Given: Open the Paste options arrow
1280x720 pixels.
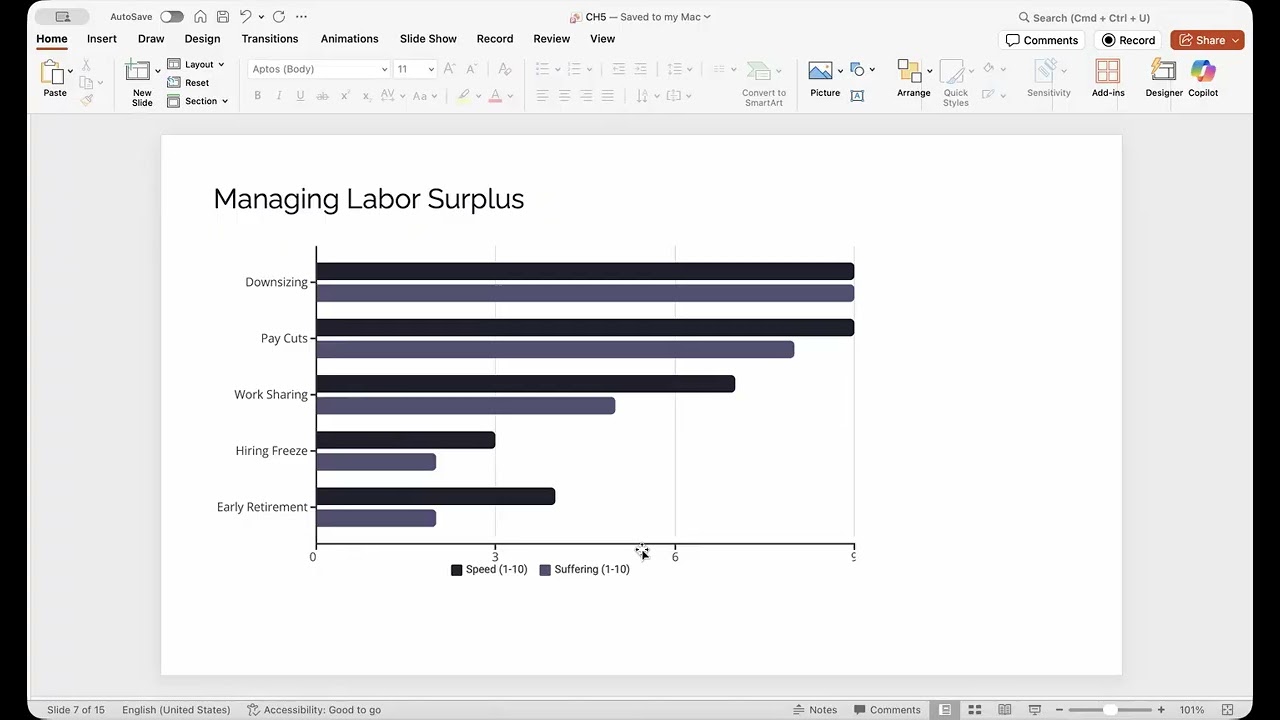Looking at the screenshot, I should tap(70, 72).
